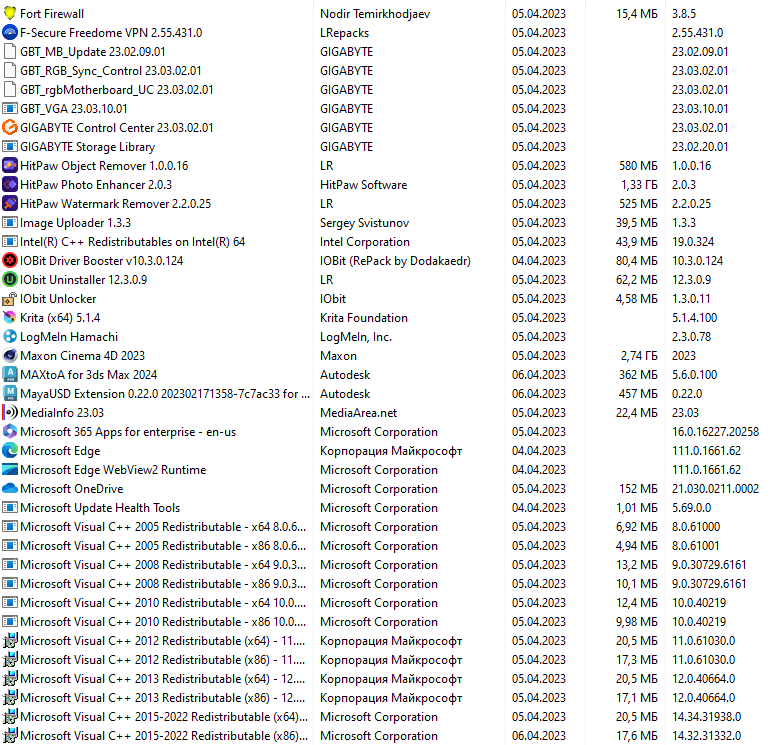Select Visual C++ 2015-2022 Redistributable (x86) entry
Screen dimensions: 773x745
point(164,736)
